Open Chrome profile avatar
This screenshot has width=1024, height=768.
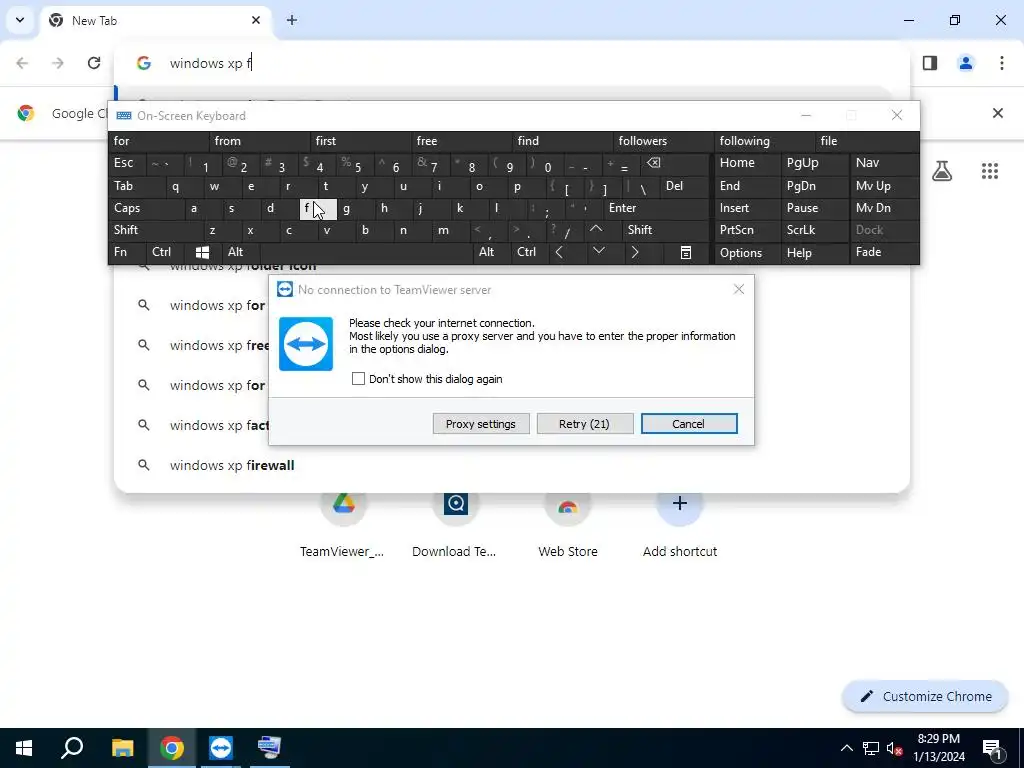pos(966,63)
